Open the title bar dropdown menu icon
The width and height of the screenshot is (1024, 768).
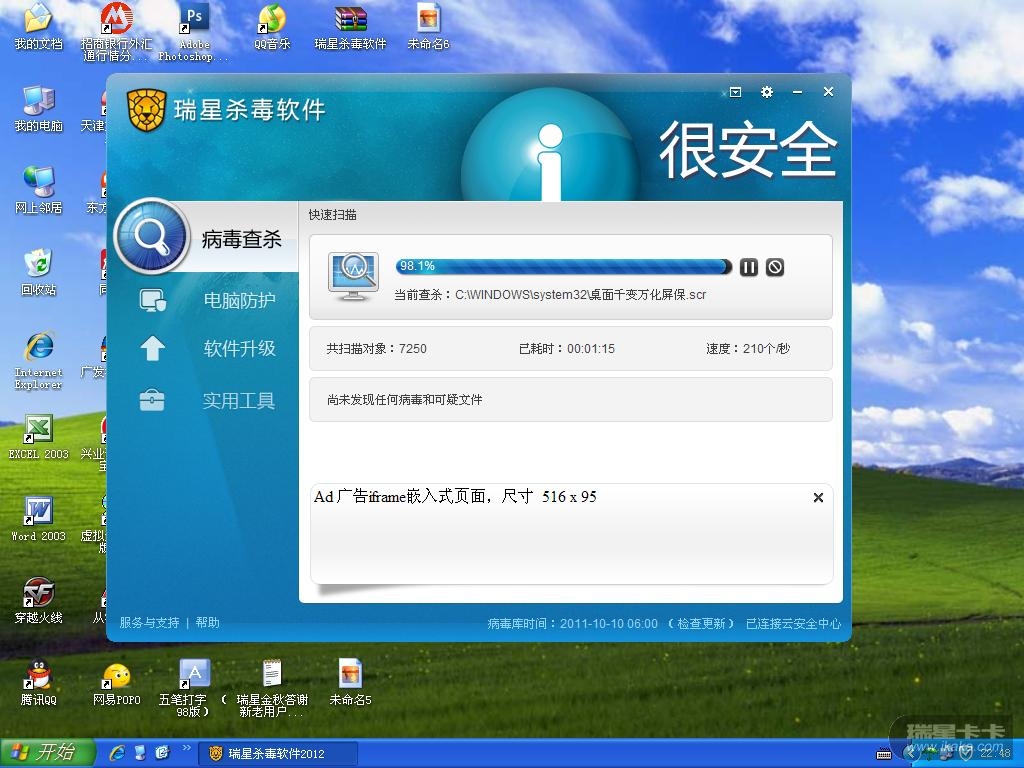click(735, 92)
